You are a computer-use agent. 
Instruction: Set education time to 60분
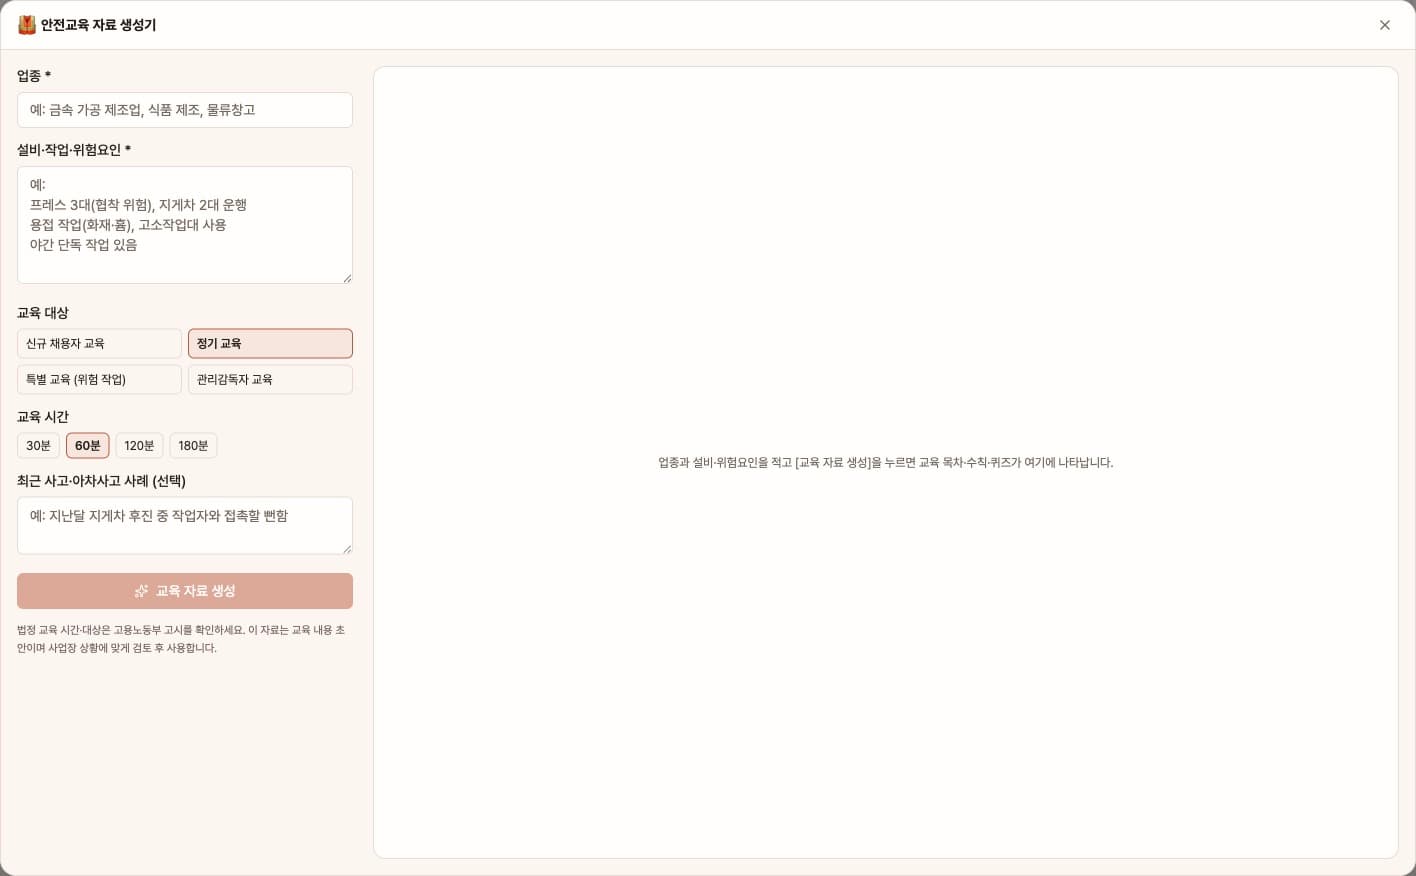(88, 445)
